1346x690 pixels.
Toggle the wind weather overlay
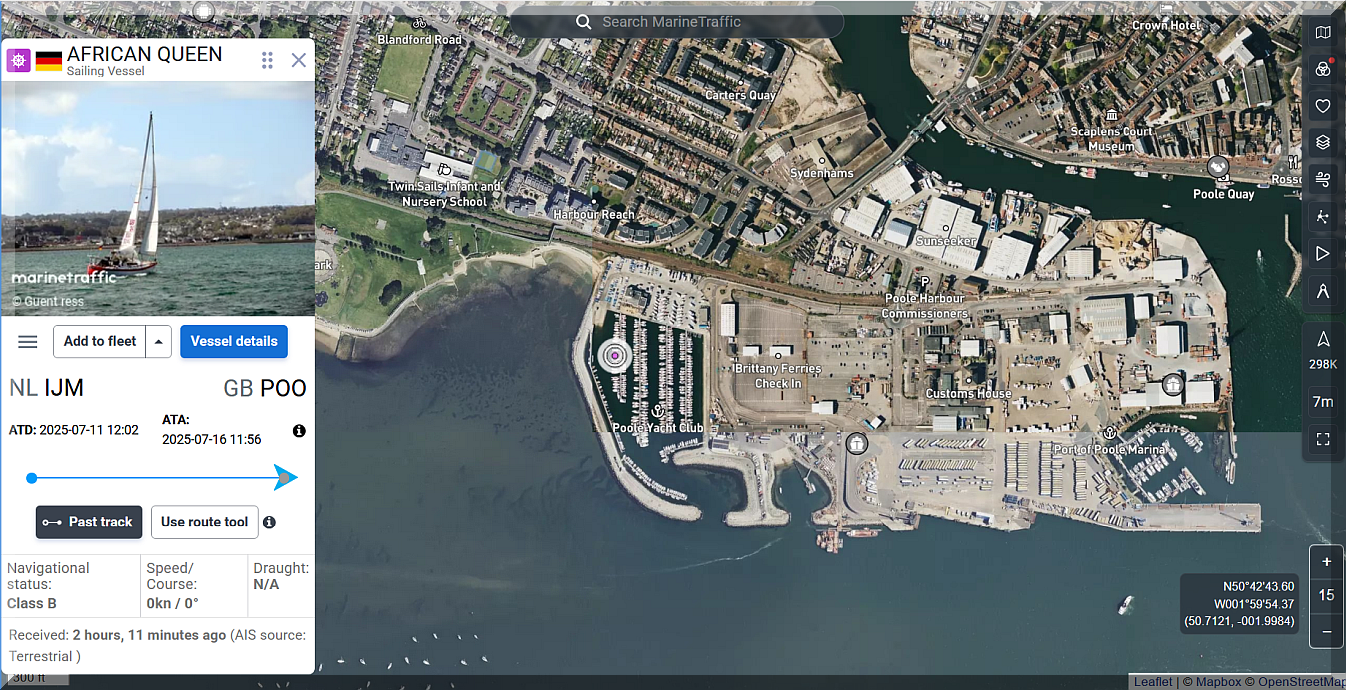[1322, 179]
